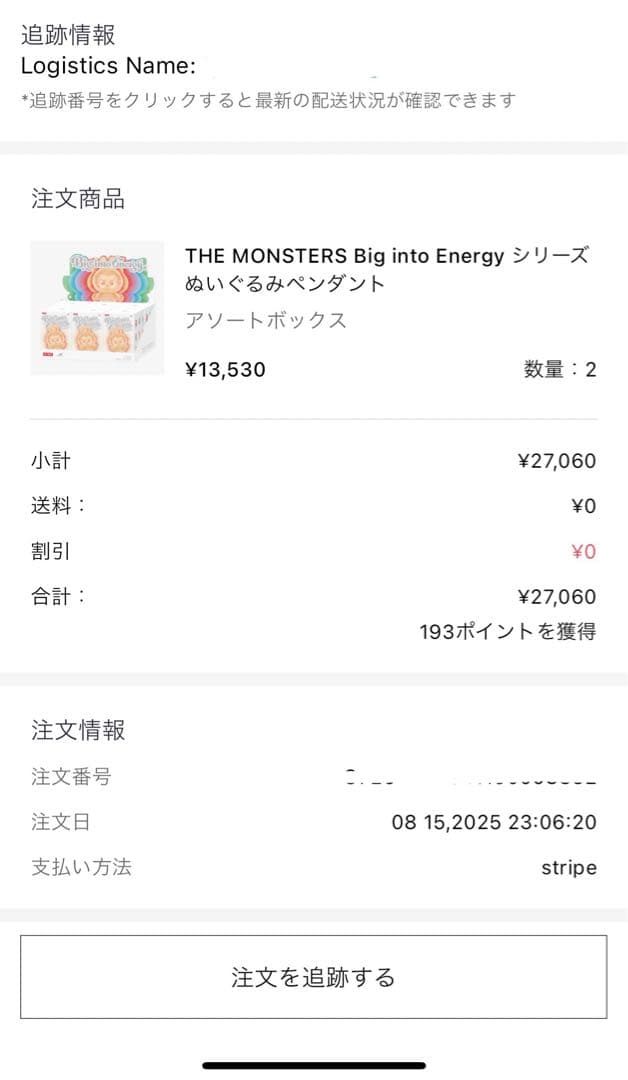Viewport: 628px width, 1080px height.
Task: Select the ¥0 shipping fee value
Action: click(x=585, y=506)
